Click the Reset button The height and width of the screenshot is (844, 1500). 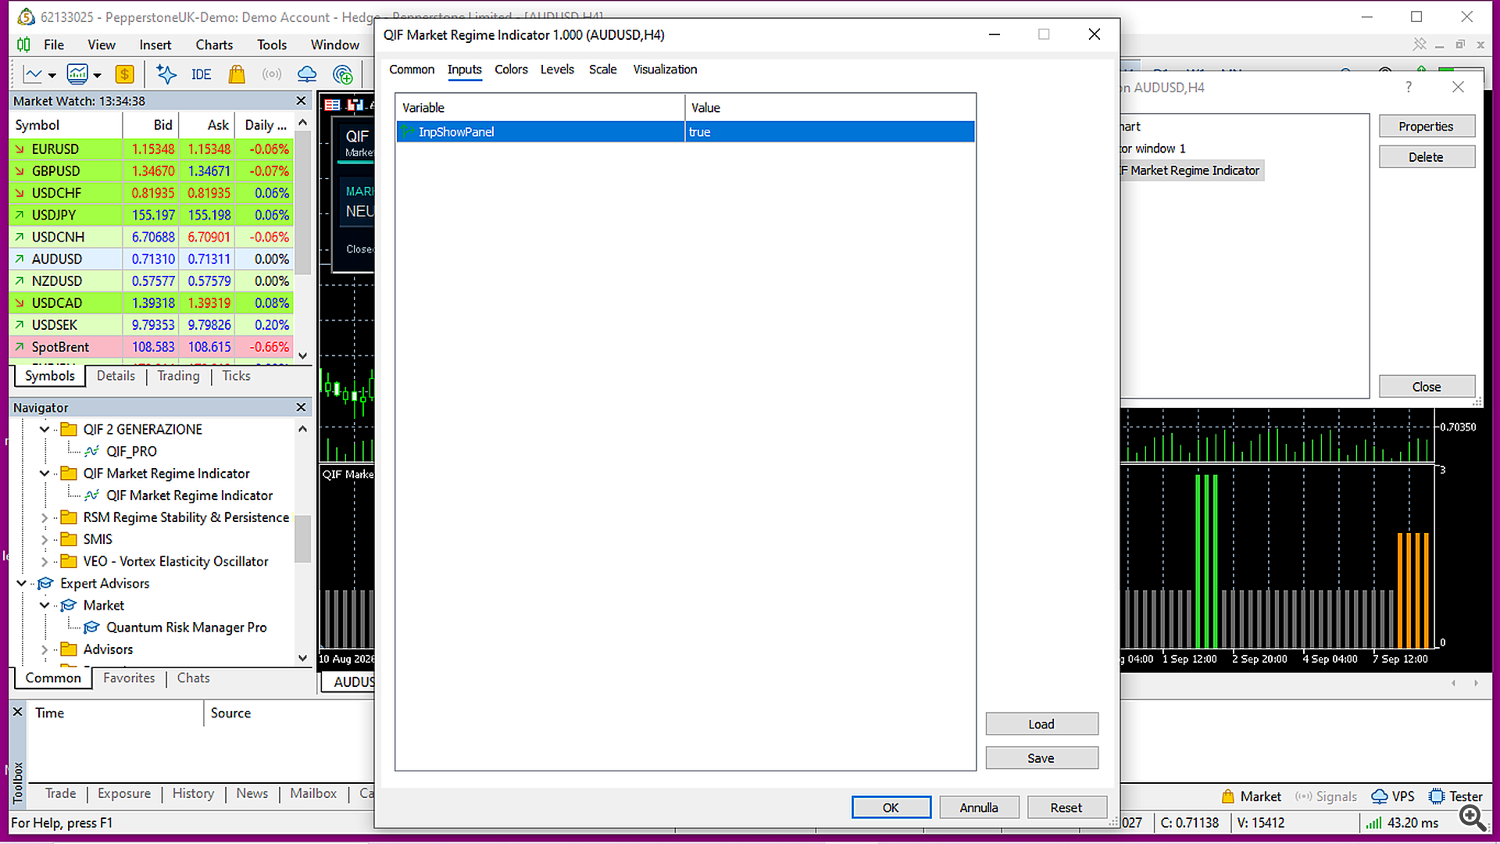[1066, 808]
